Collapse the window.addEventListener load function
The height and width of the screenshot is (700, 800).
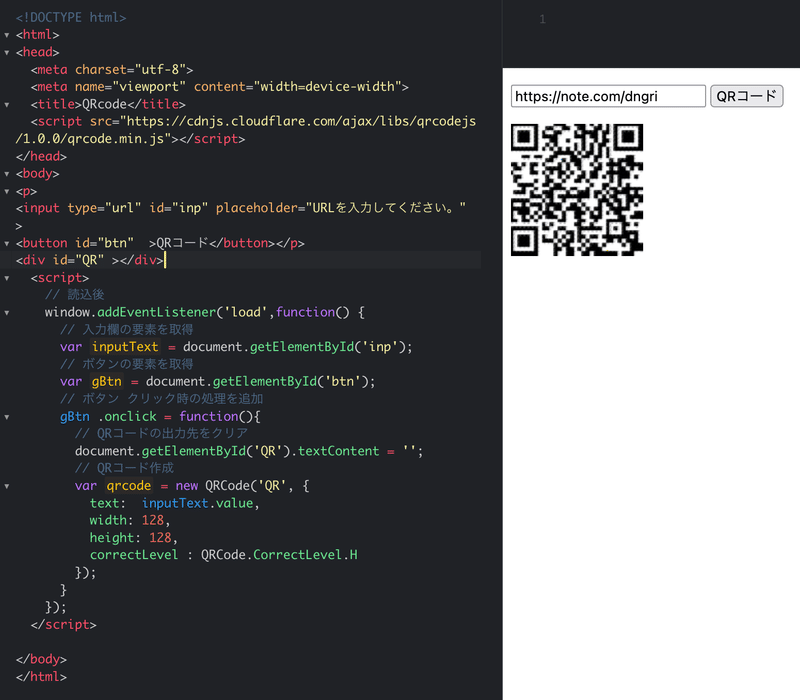click(x=7, y=312)
